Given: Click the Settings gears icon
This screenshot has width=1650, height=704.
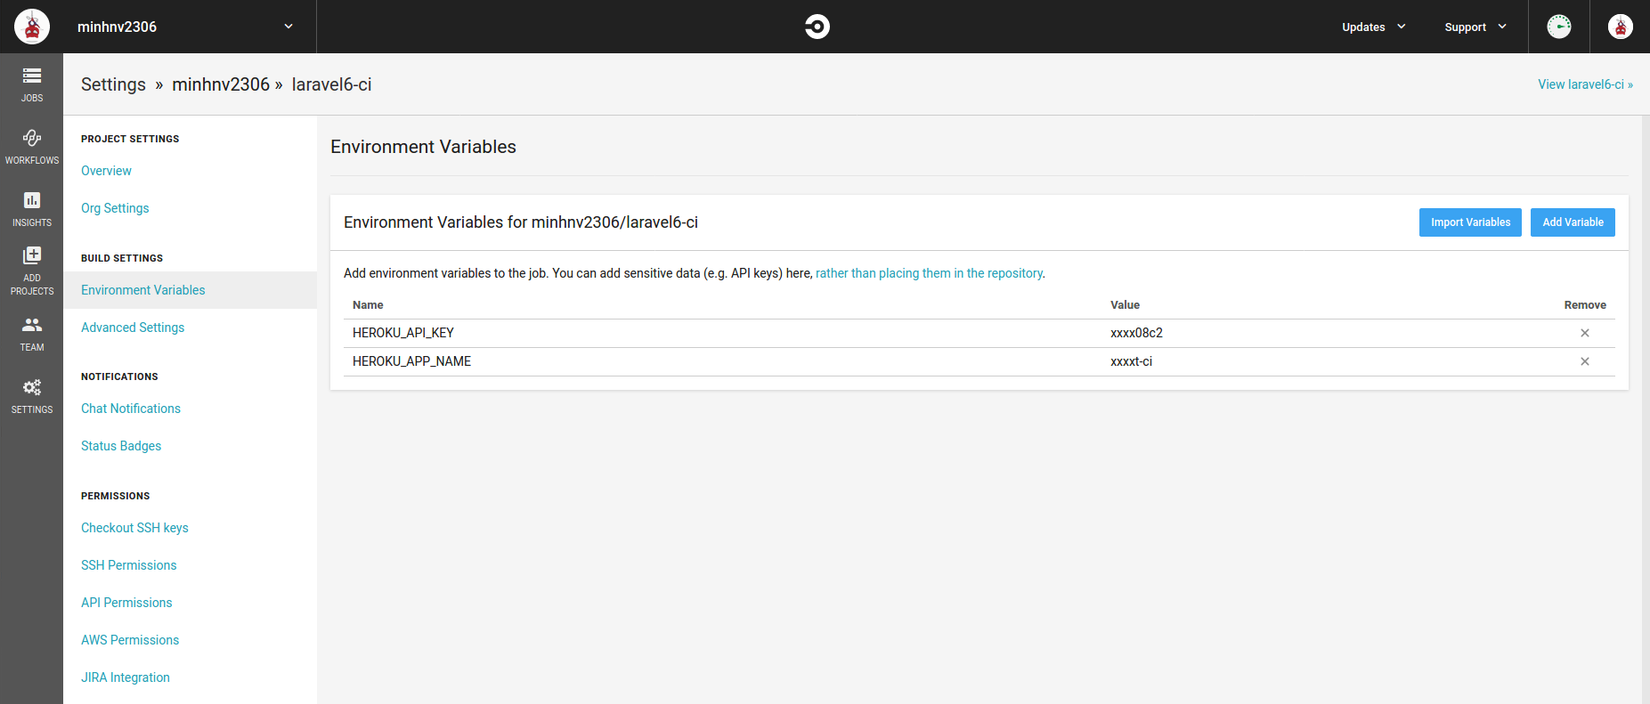Looking at the screenshot, I should [32, 388].
